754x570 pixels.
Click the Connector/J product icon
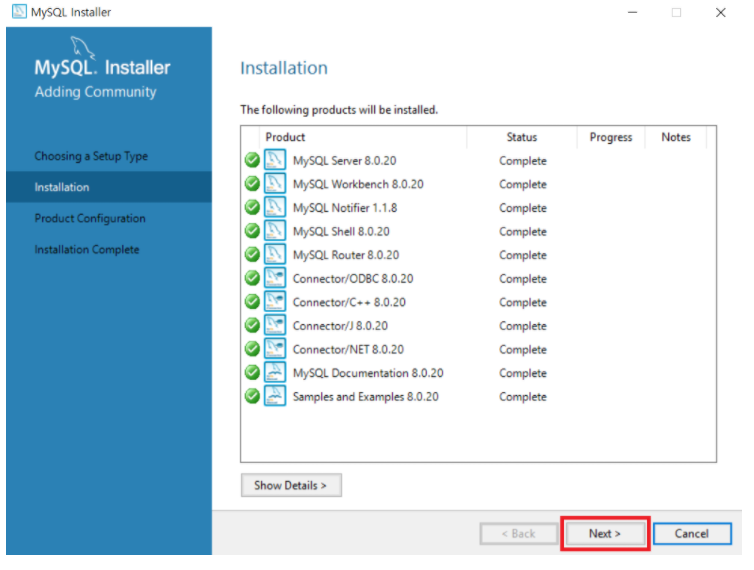(x=275, y=325)
